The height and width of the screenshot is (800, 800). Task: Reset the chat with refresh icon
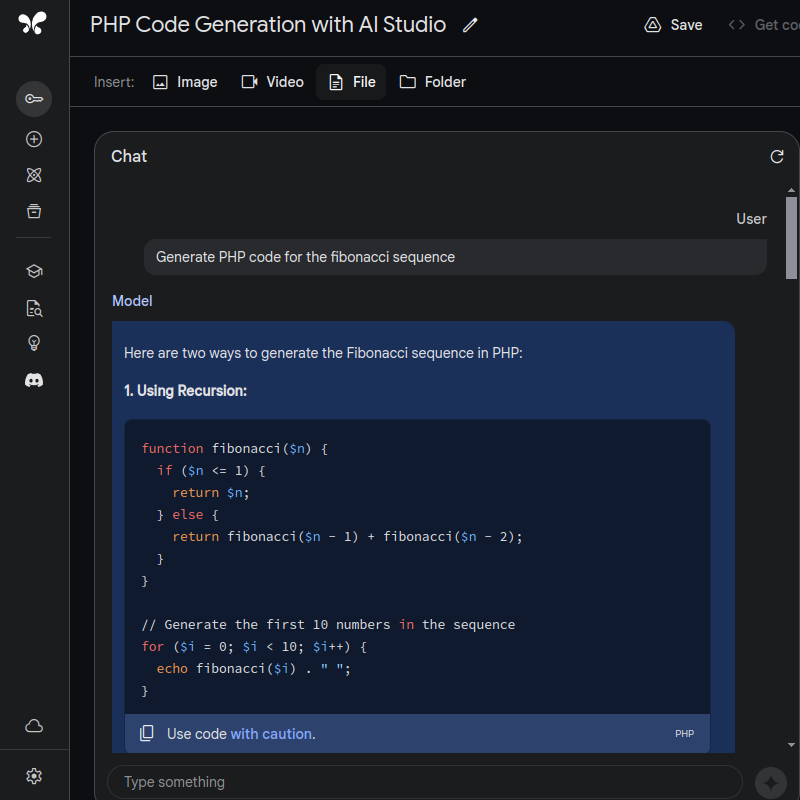777,156
